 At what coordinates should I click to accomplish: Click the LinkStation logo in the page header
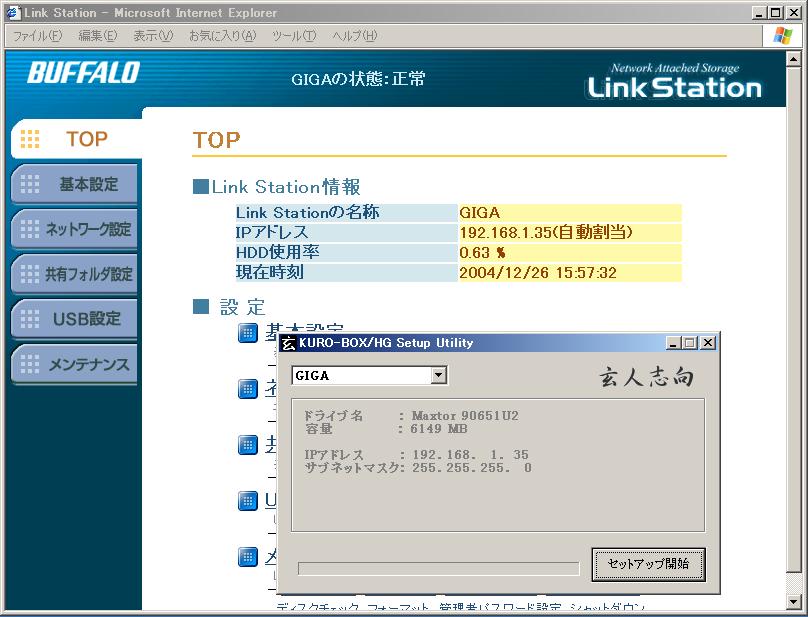(675, 87)
